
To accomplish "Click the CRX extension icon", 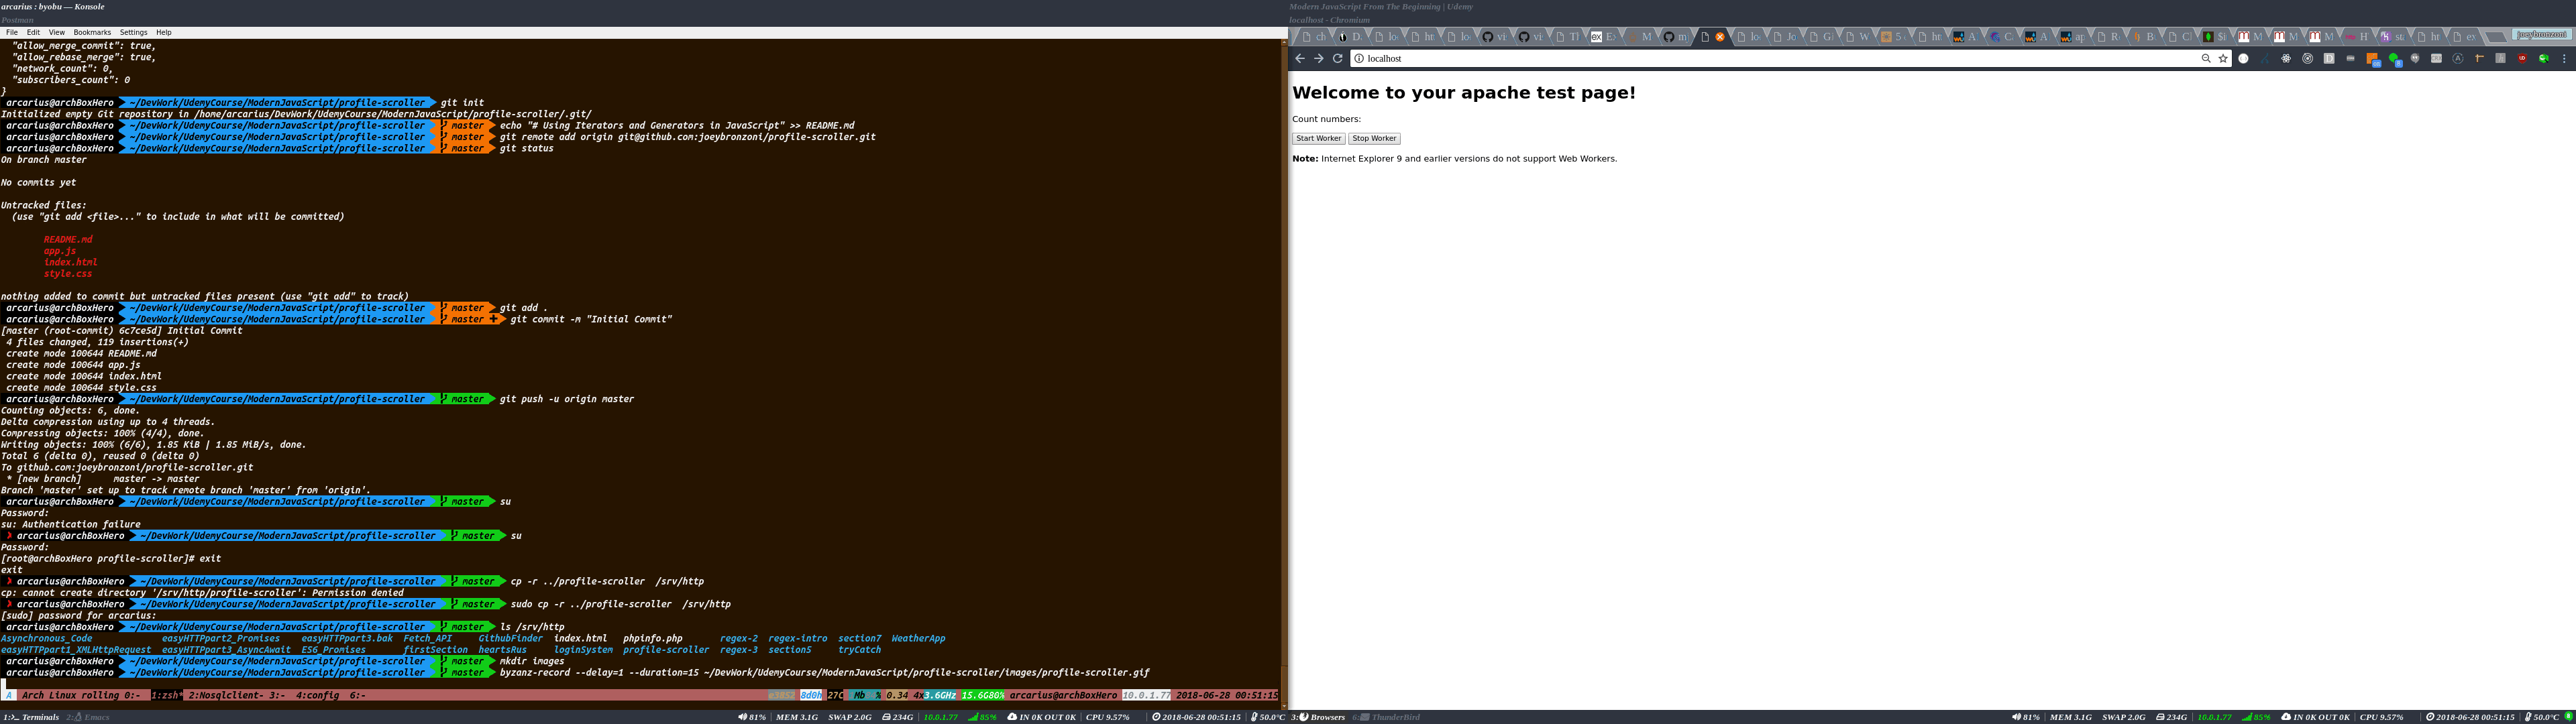I will pyautogui.click(x=2437, y=58).
